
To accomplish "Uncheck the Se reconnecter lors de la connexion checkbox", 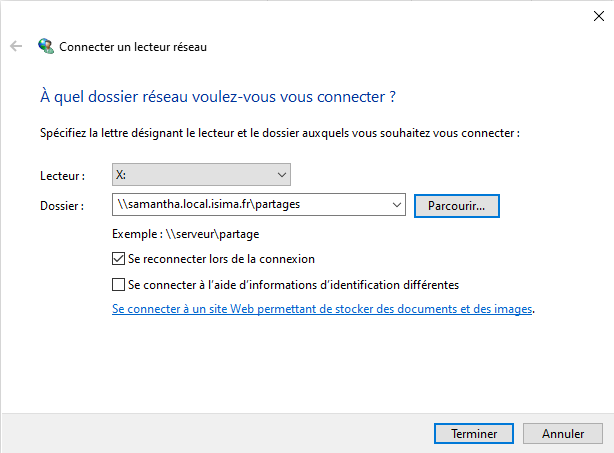I will pos(120,258).
